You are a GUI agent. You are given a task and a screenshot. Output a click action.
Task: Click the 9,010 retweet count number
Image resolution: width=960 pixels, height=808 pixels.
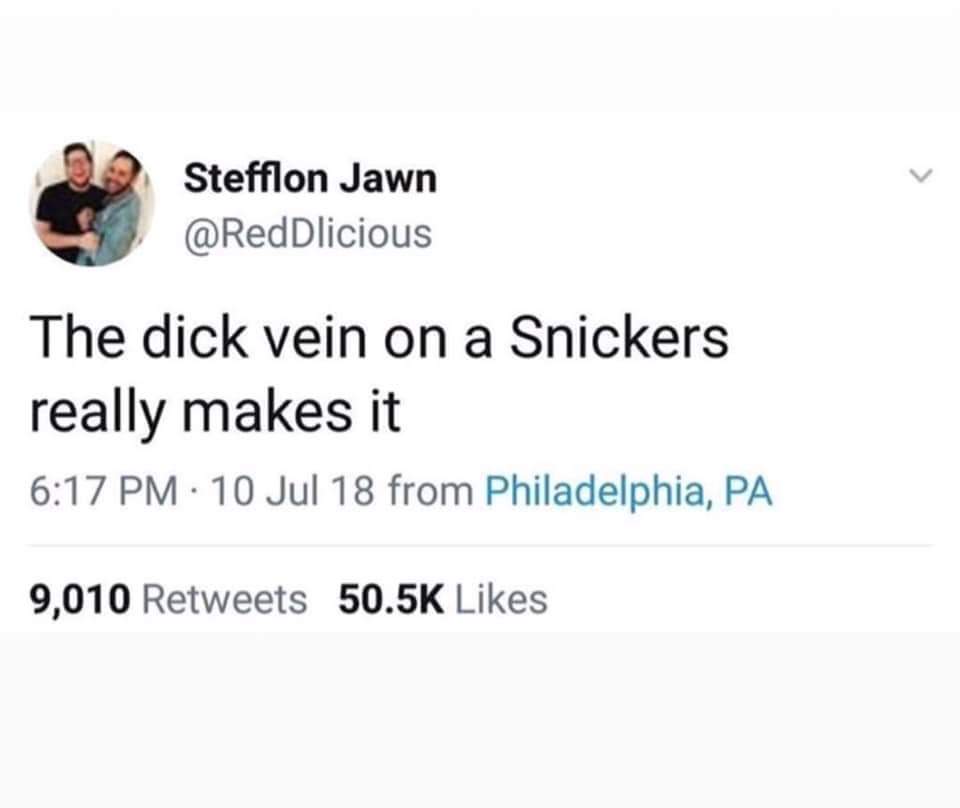click(x=80, y=599)
